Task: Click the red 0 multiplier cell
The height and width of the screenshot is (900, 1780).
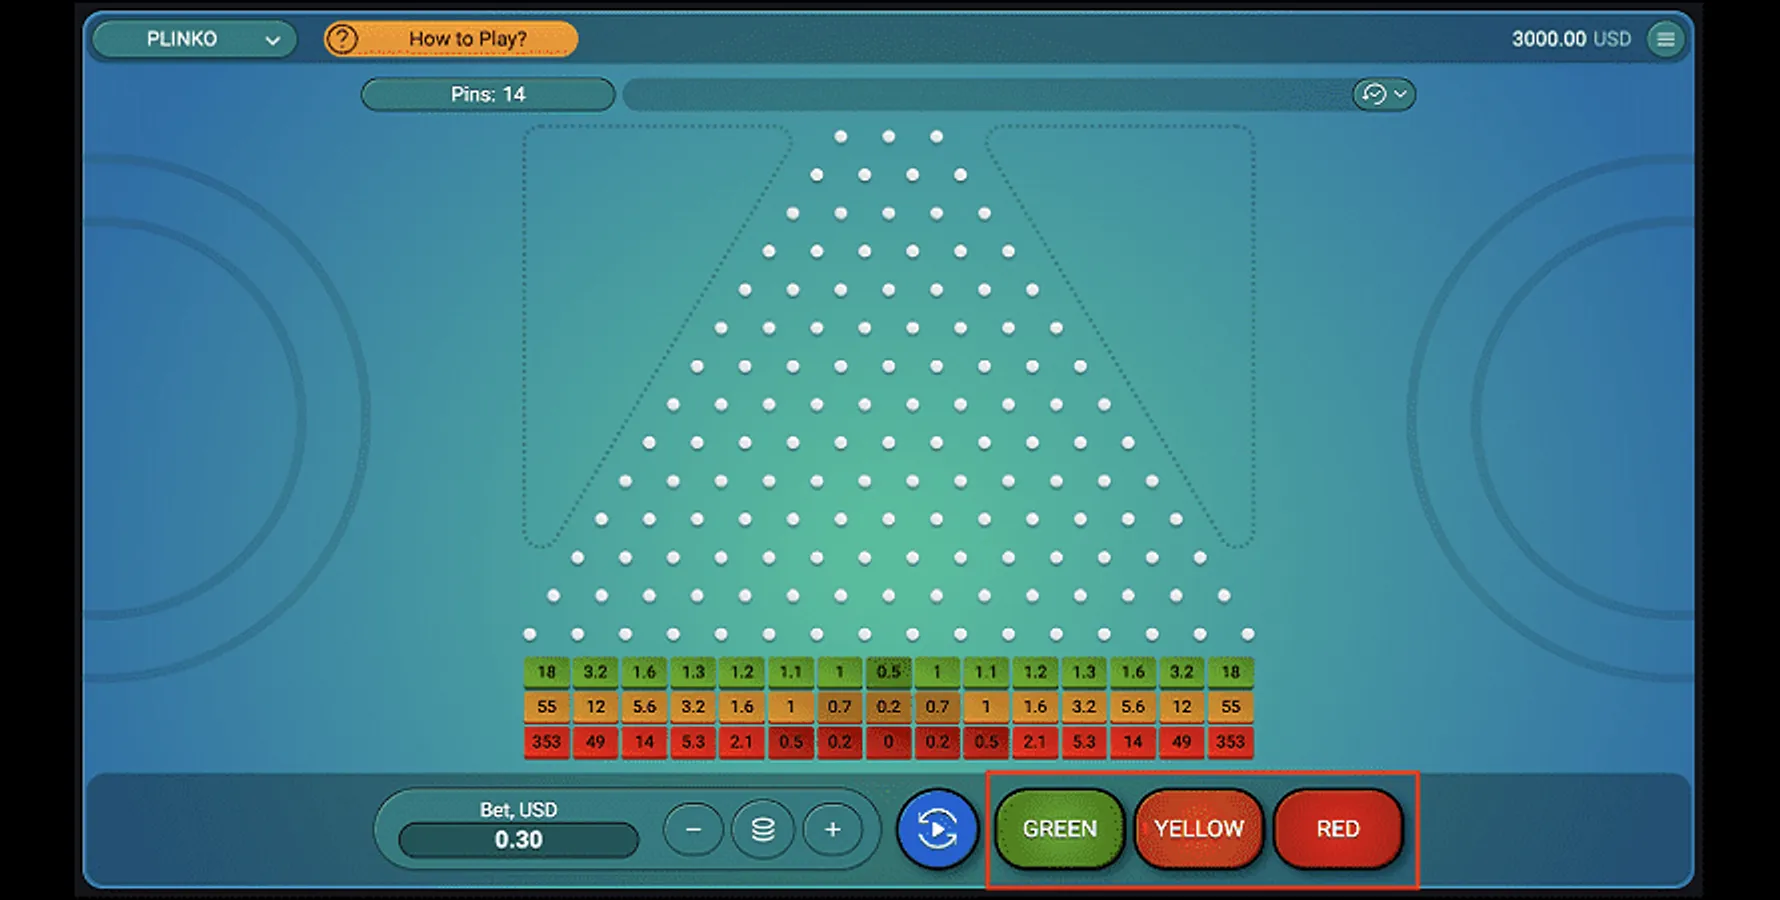Action: (888, 742)
